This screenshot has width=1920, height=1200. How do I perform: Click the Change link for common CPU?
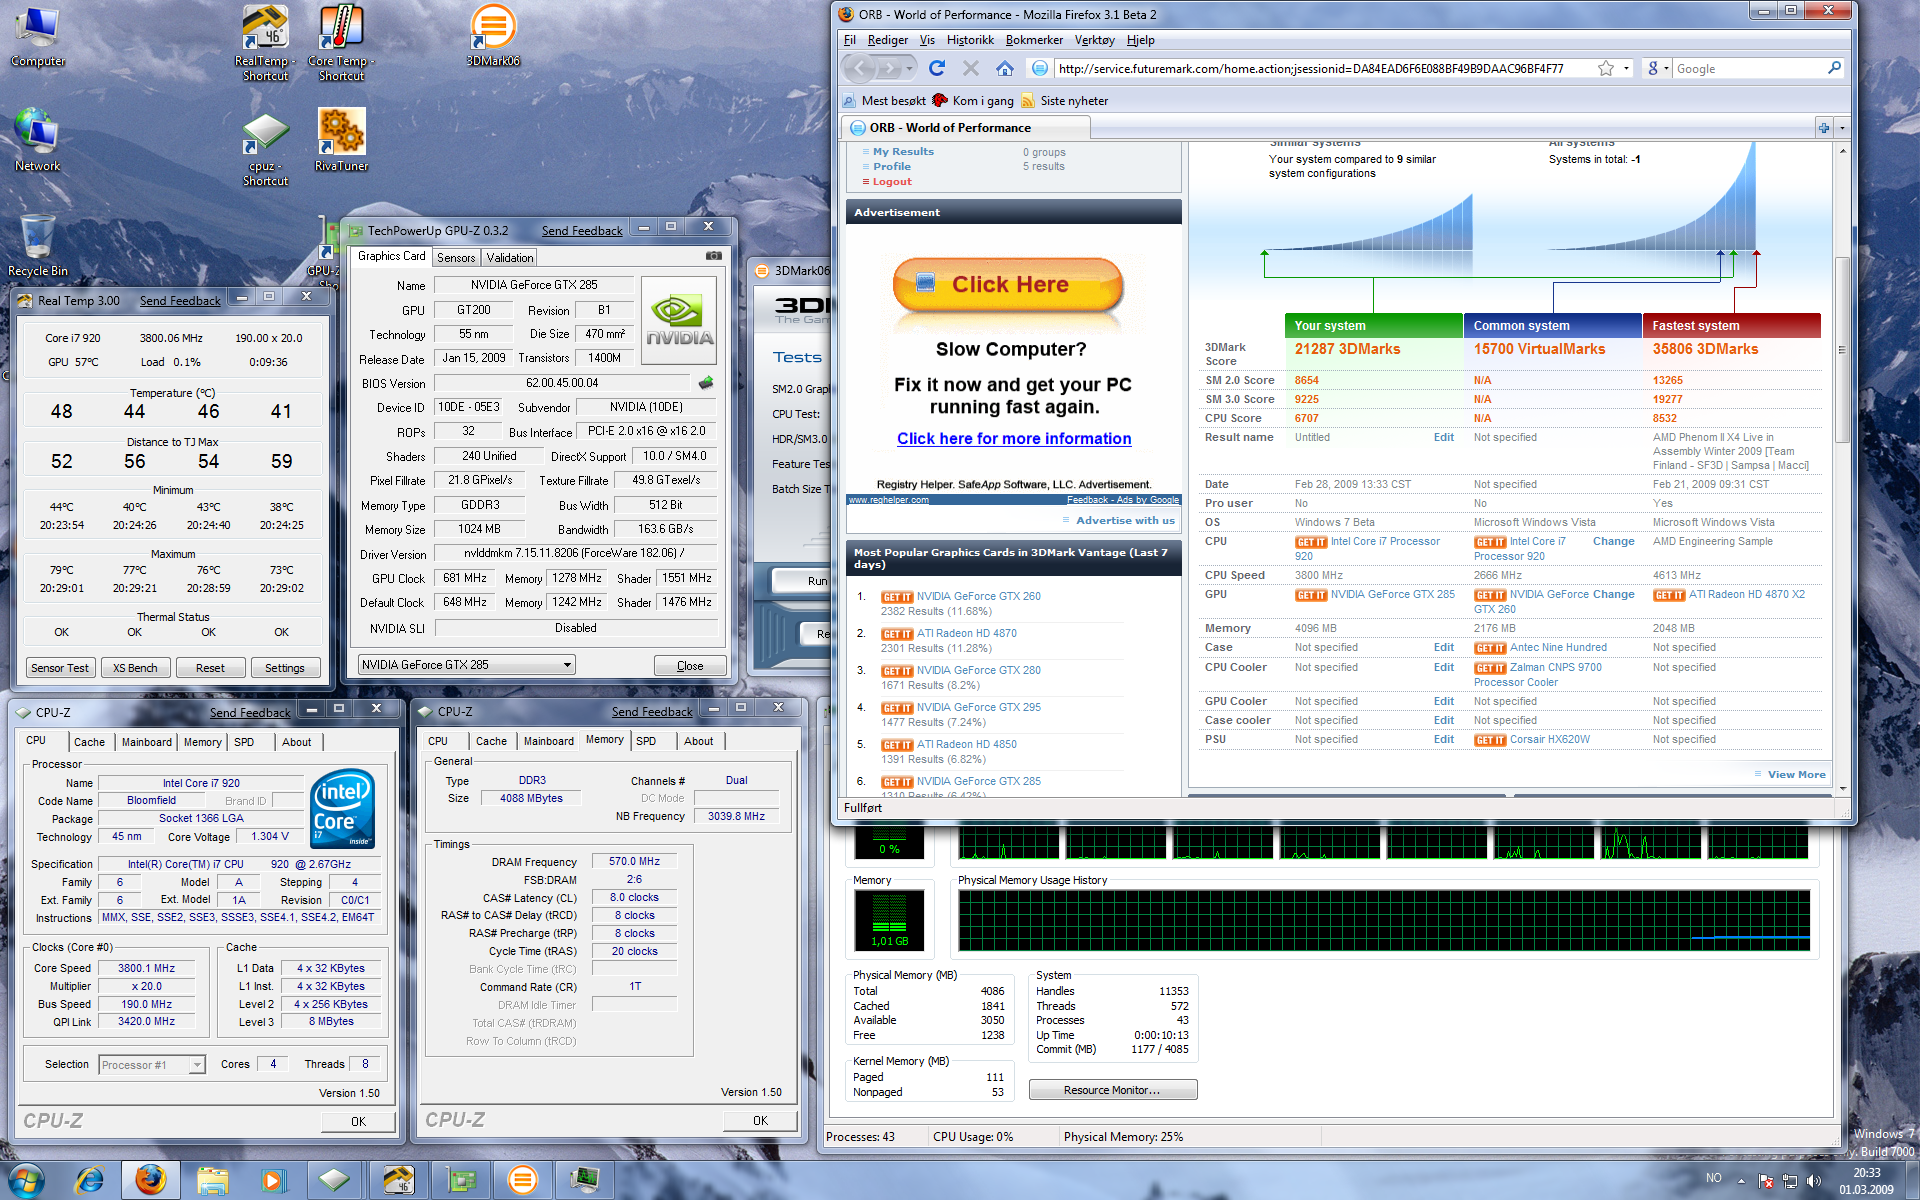[1613, 541]
